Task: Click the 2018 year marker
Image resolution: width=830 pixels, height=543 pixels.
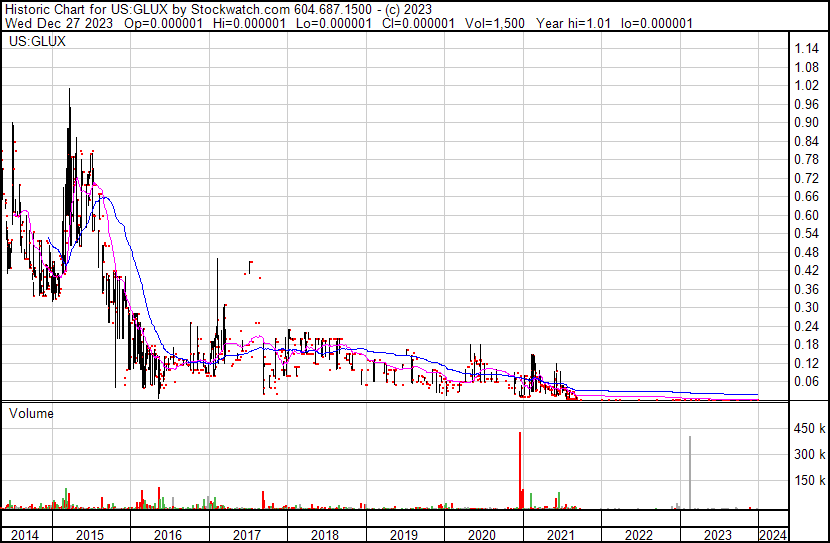Action: (326, 535)
